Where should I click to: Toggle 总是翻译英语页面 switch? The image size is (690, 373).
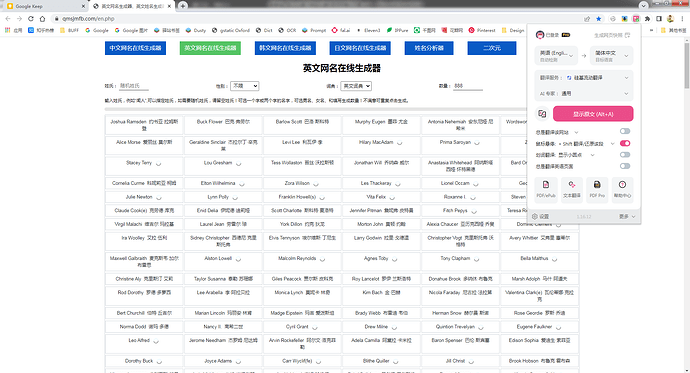[x=625, y=166]
